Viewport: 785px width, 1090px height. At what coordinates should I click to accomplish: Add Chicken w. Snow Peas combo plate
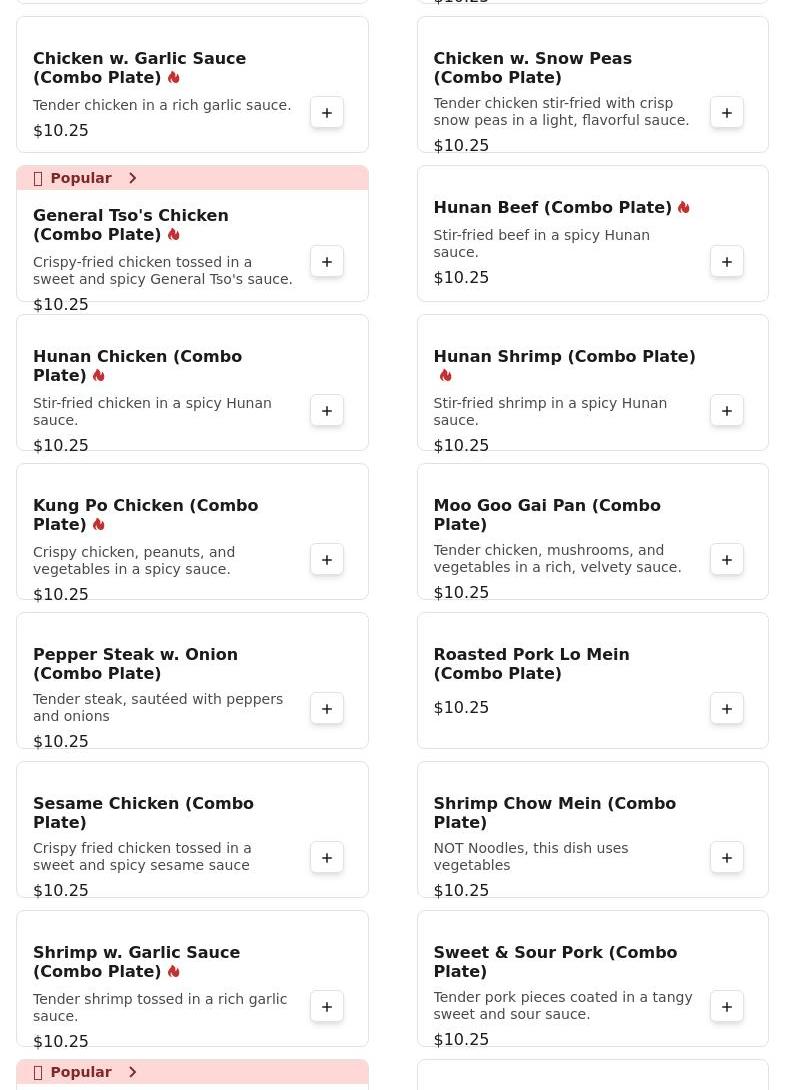pyautogui.click(x=727, y=113)
